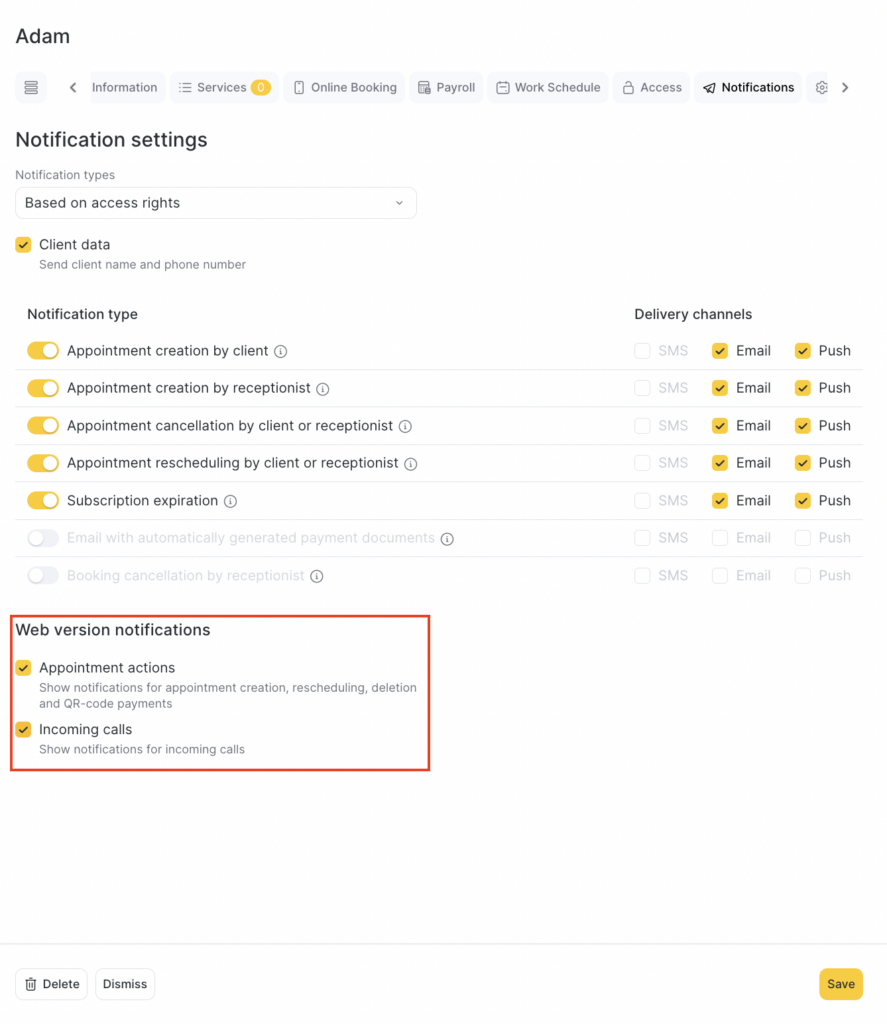Image resolution: width=887 pixels, height=1024 pixels.
Task: Uncheck Push for Appointment creation by client
Action: click(x=803, y=351)
